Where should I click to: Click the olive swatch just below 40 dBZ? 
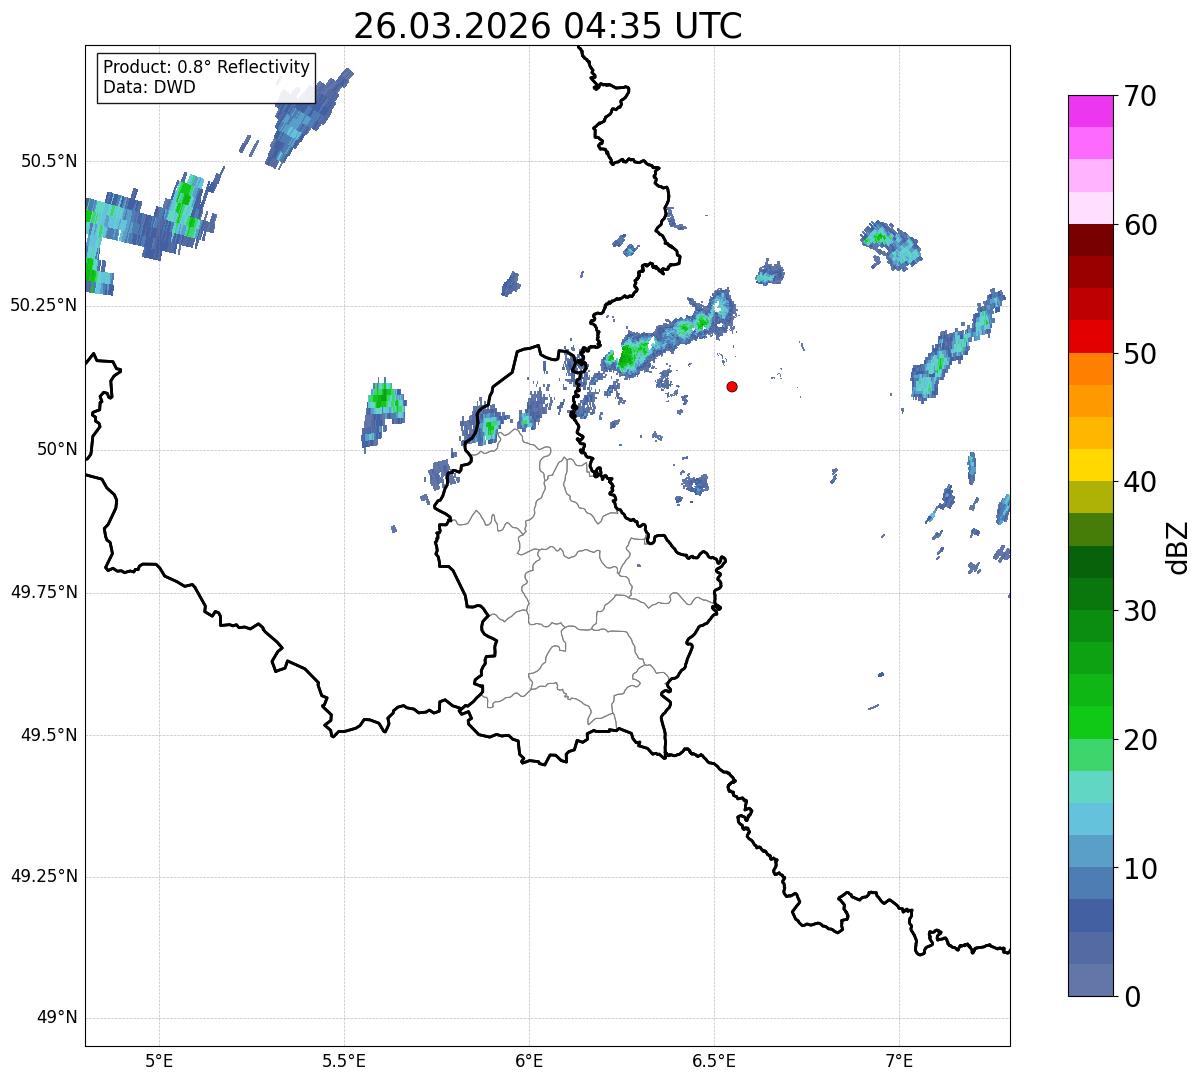(1090, 497)
